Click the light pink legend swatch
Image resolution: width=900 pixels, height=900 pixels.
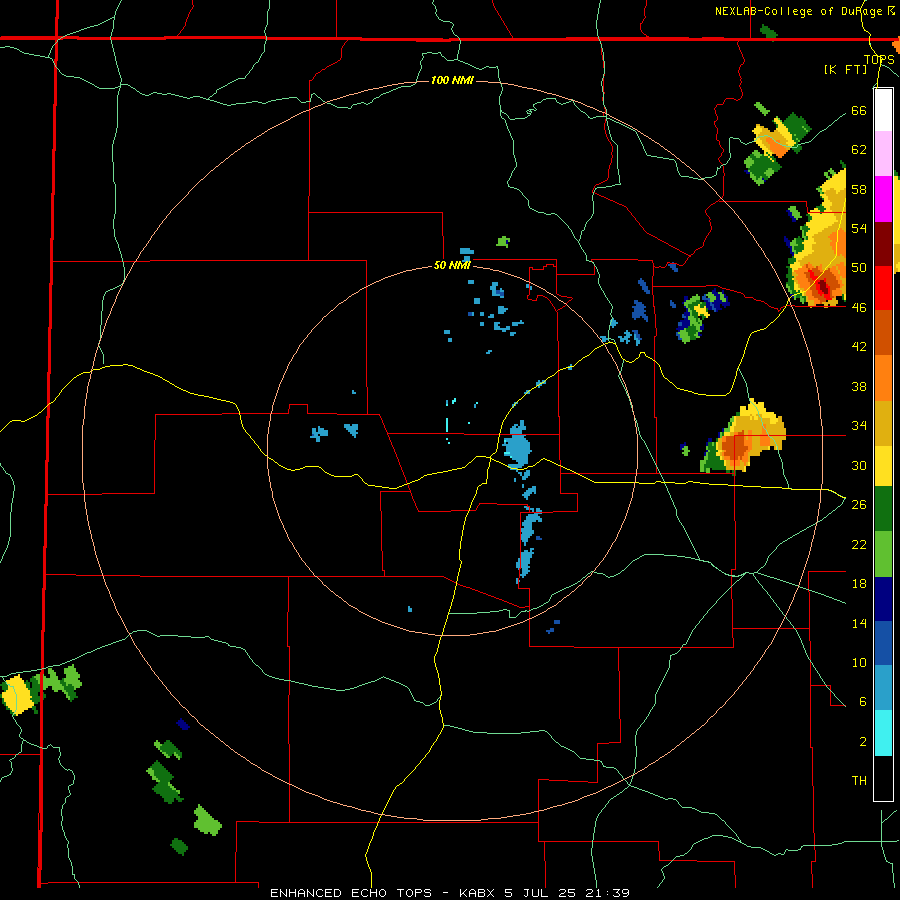[x=883, y=153]
